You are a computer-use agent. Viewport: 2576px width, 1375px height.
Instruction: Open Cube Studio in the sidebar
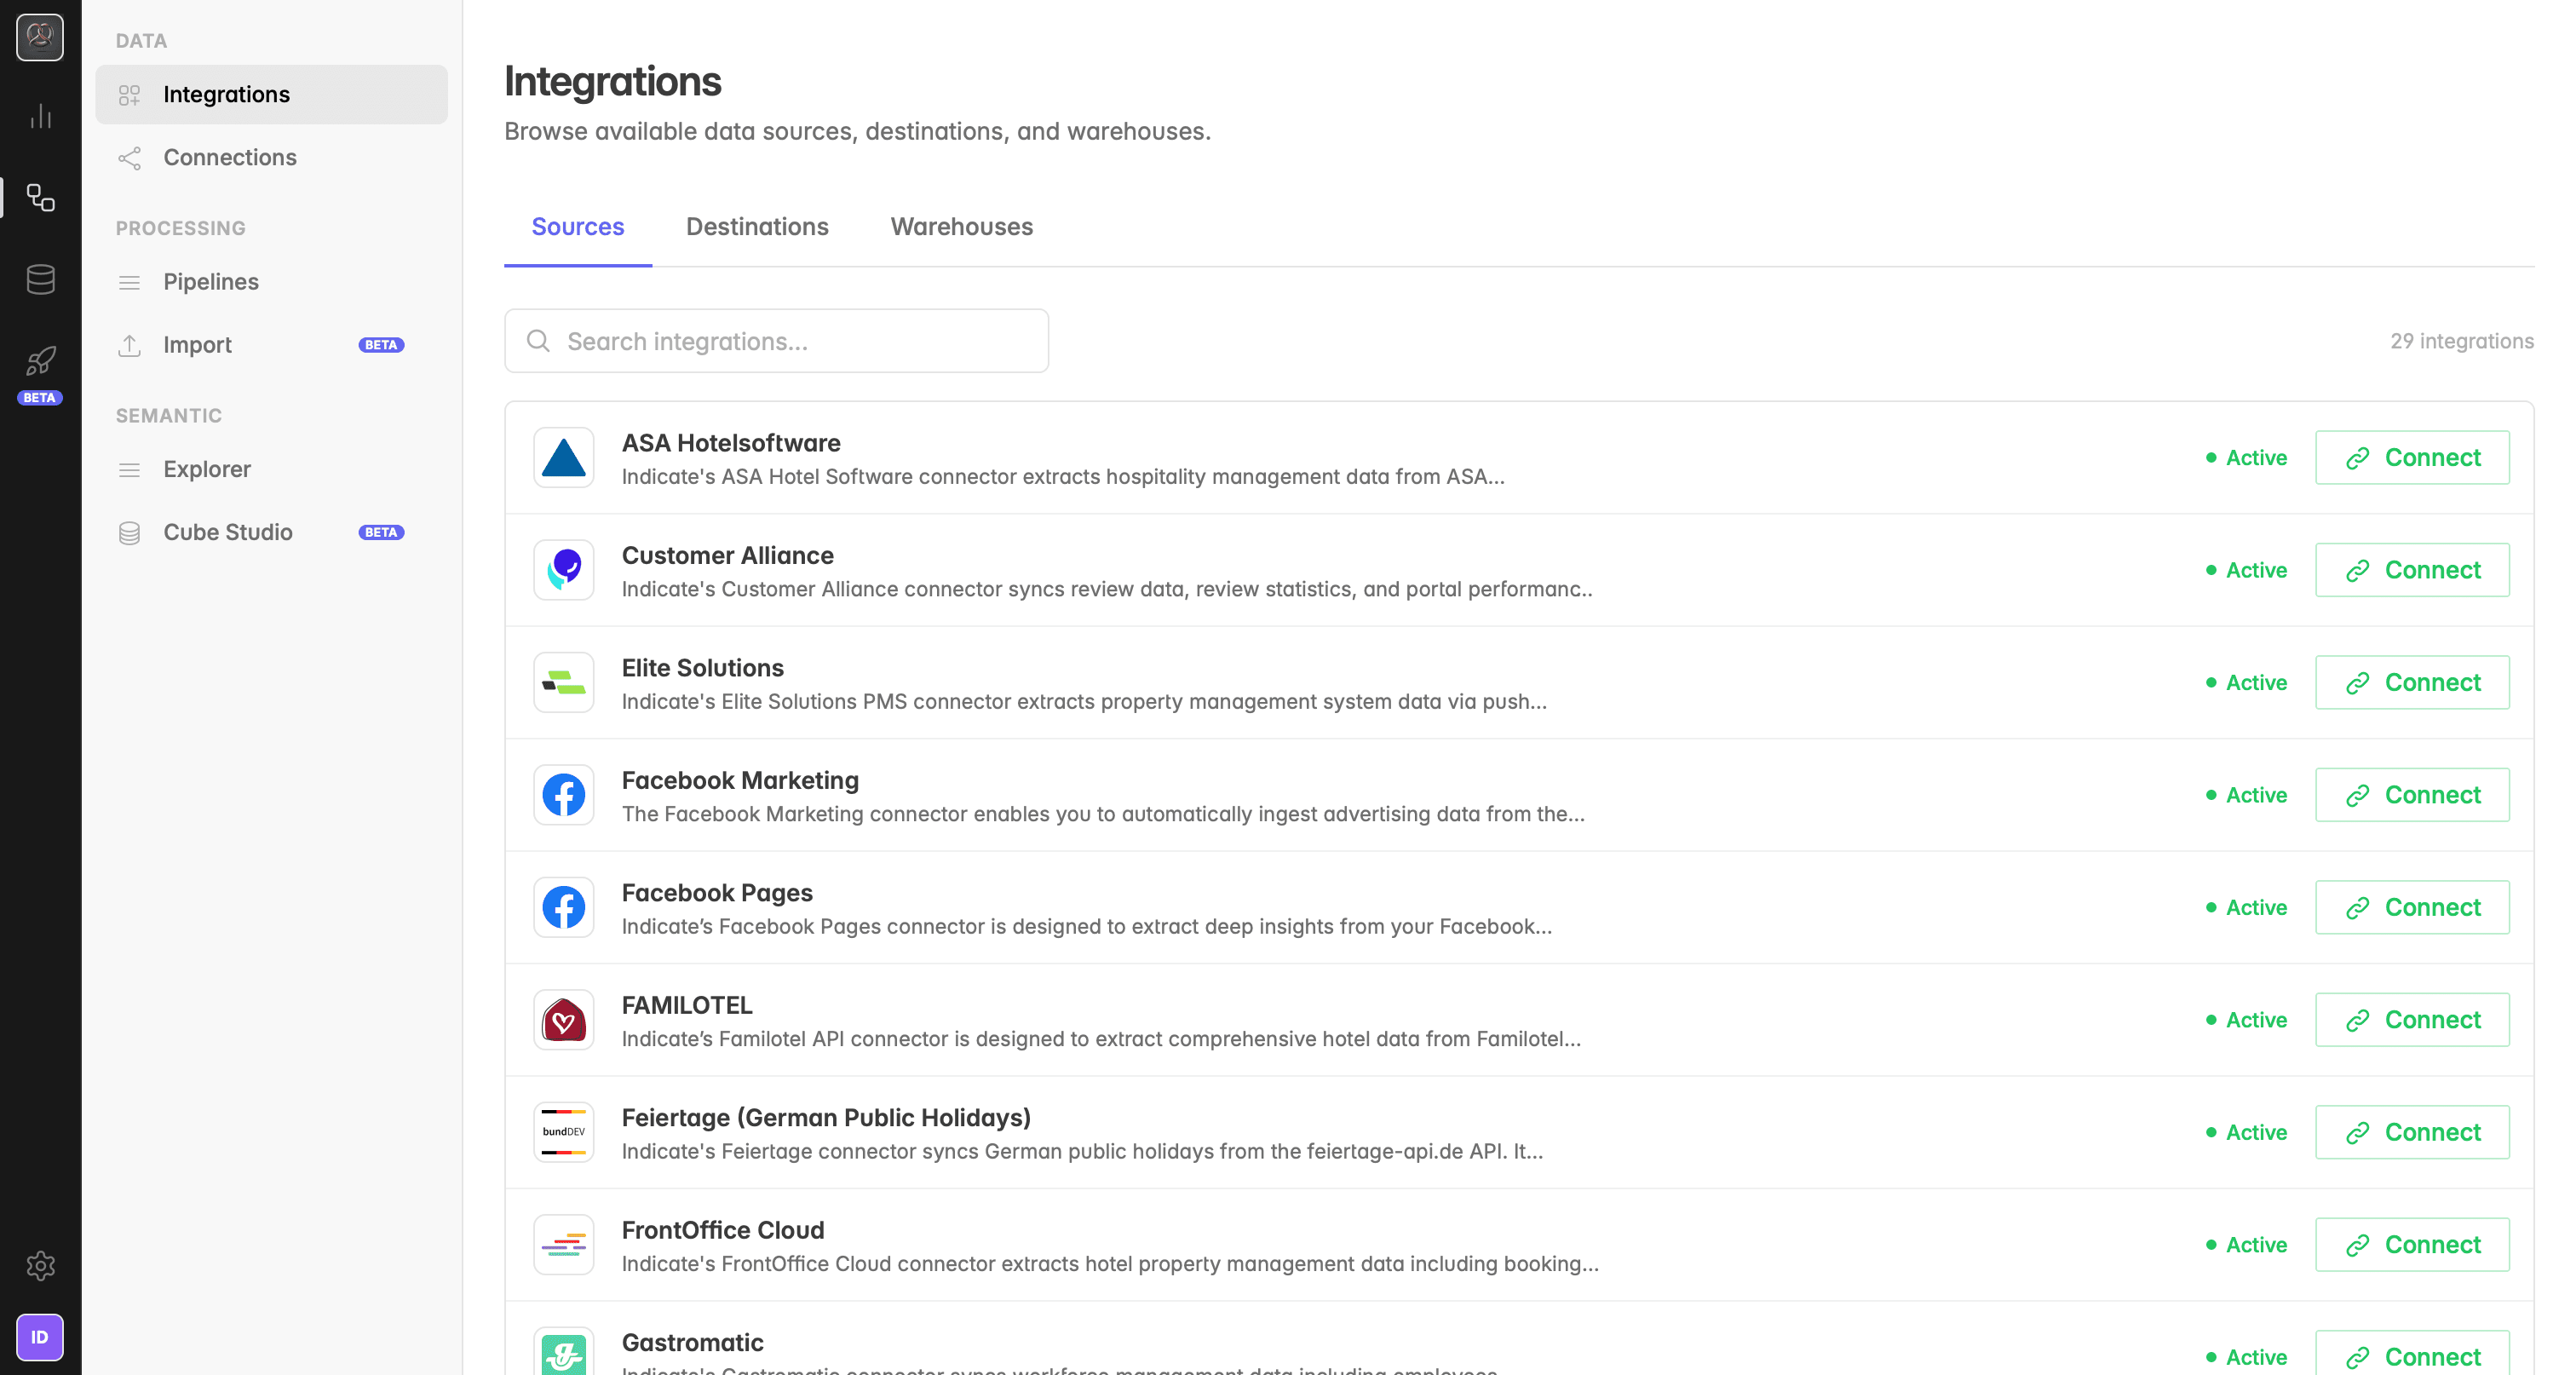(x=272, y=533)
